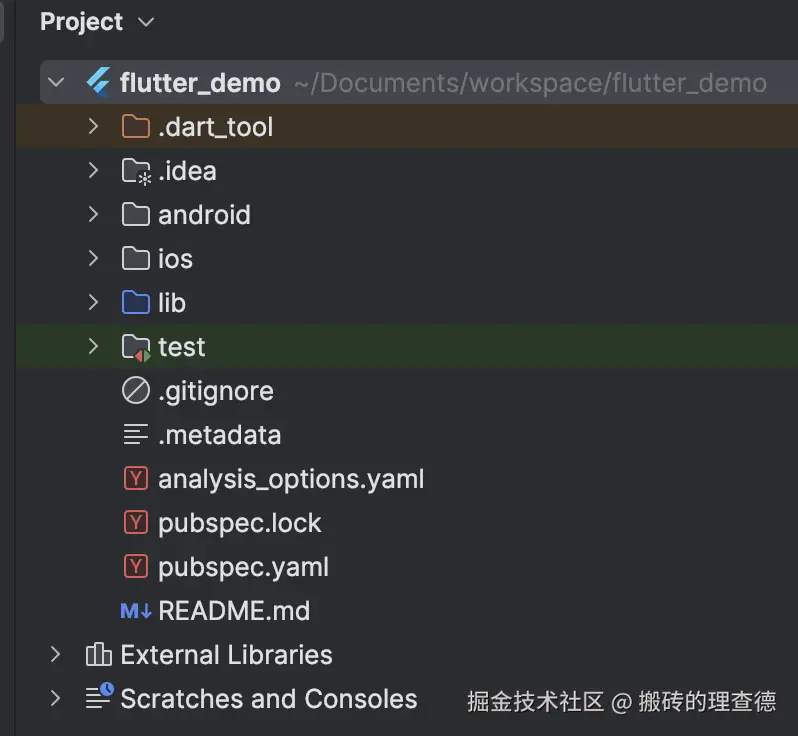Click the .idea folder icon

[135, 171]
